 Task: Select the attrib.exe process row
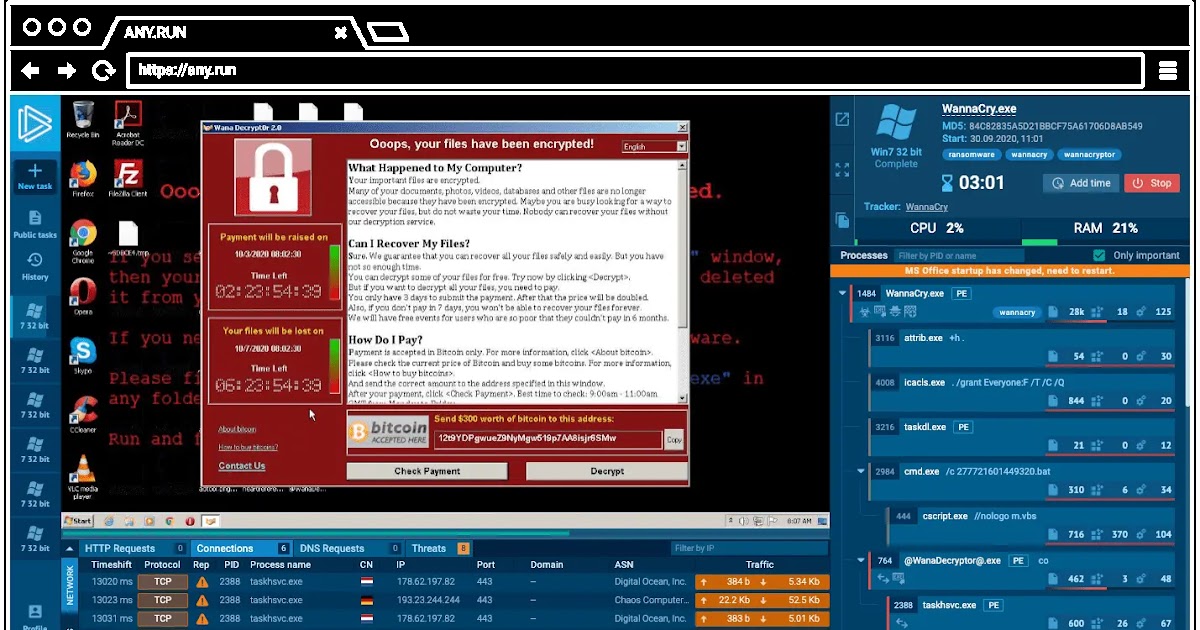pos(1022,347)
